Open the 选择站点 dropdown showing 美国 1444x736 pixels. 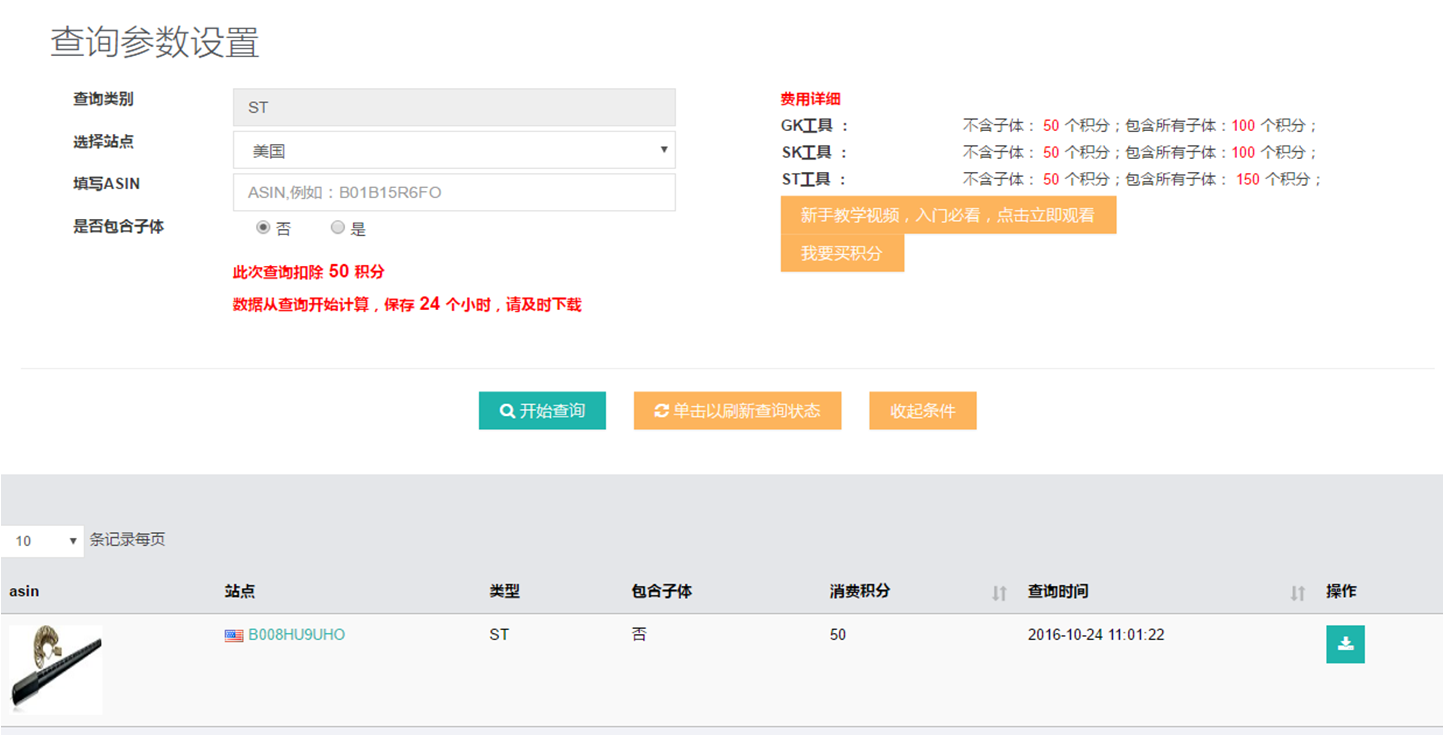(454, 150)
